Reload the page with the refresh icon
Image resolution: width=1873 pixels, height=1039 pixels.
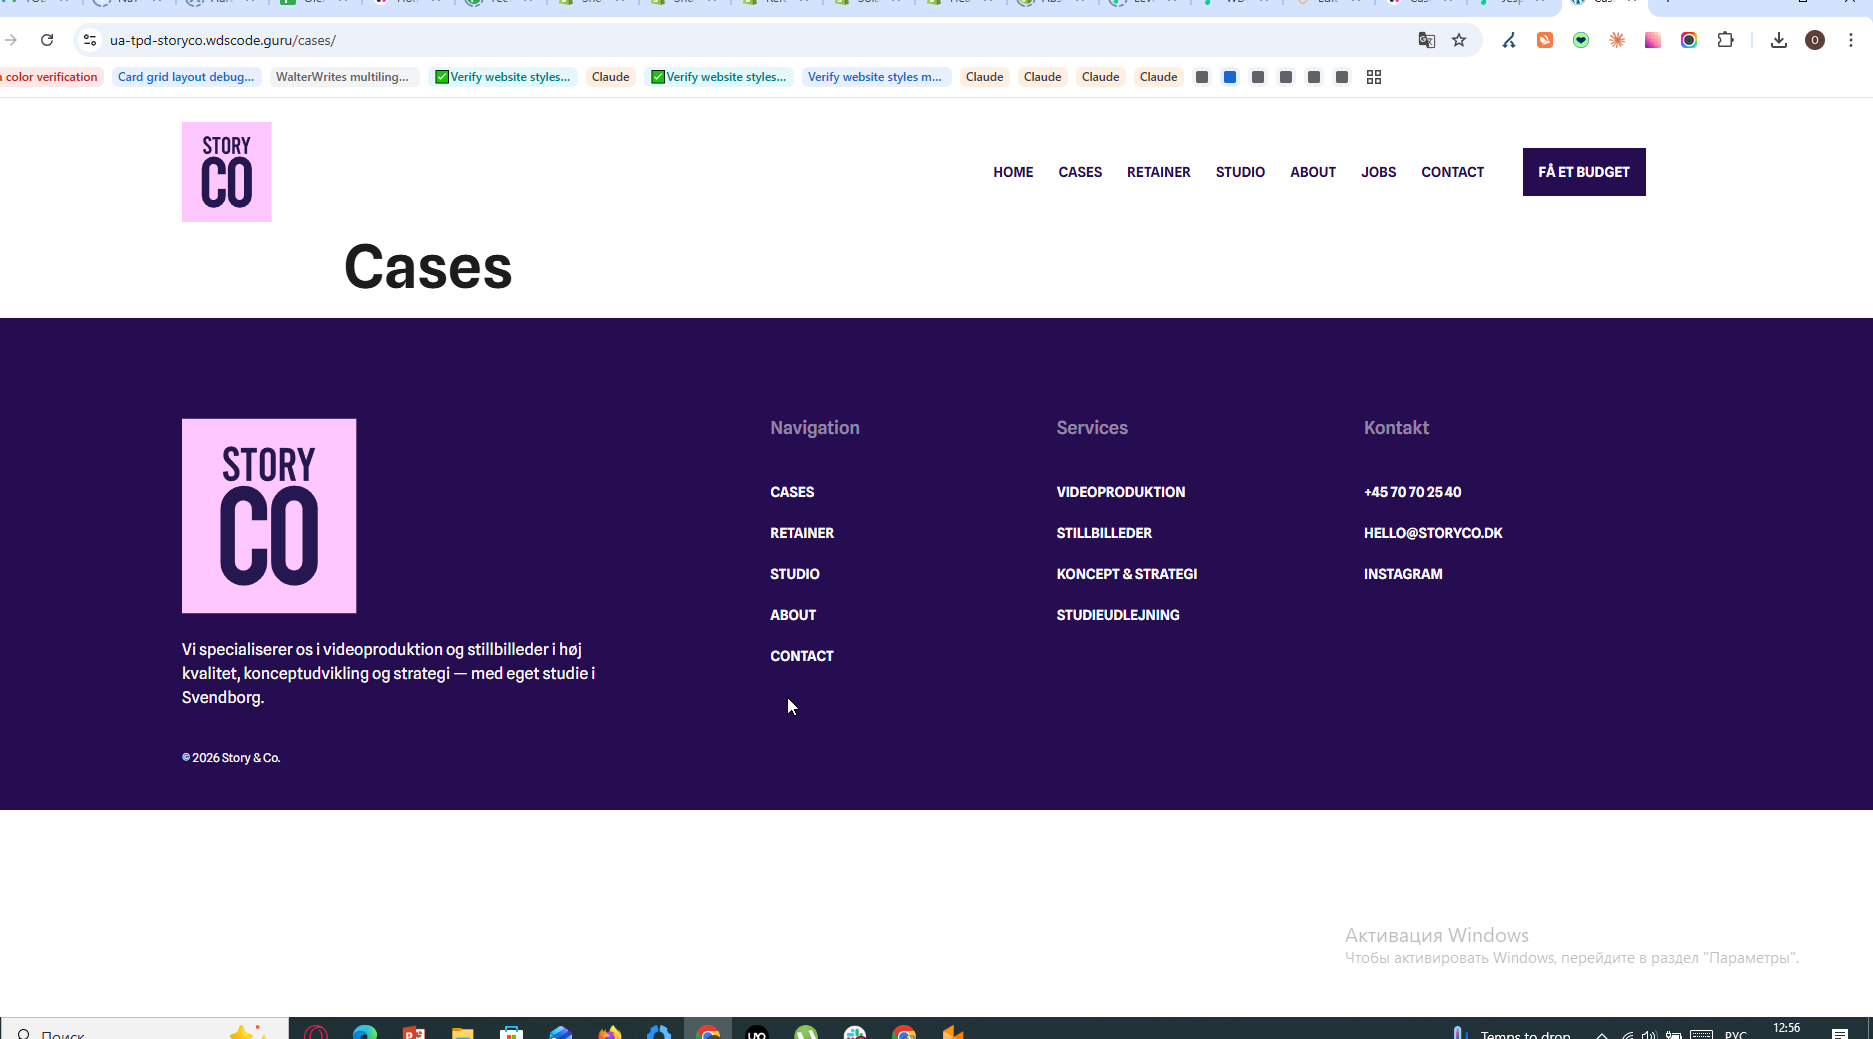pos(47,40)
